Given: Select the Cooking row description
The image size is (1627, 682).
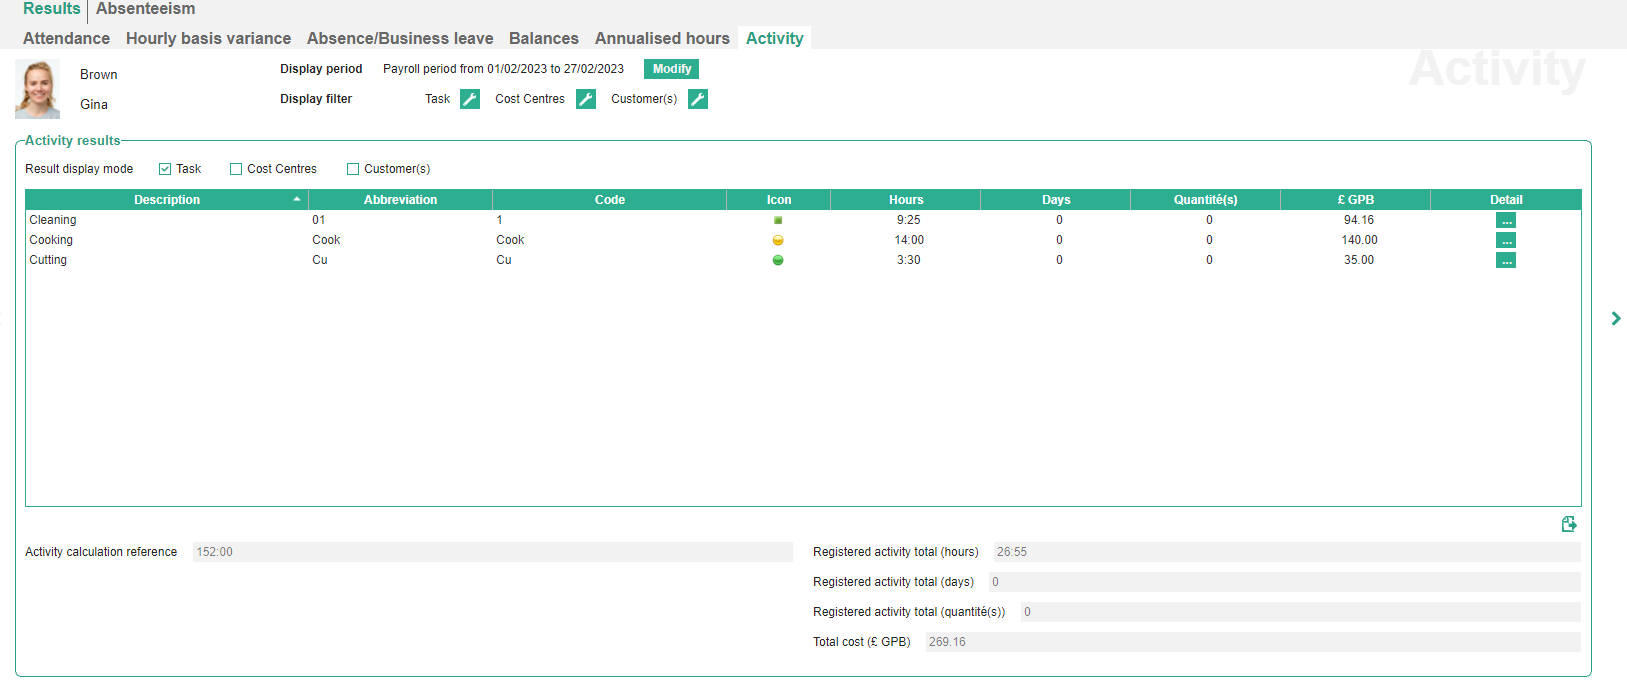Looking at the screenshot, I should pos(51,240).
